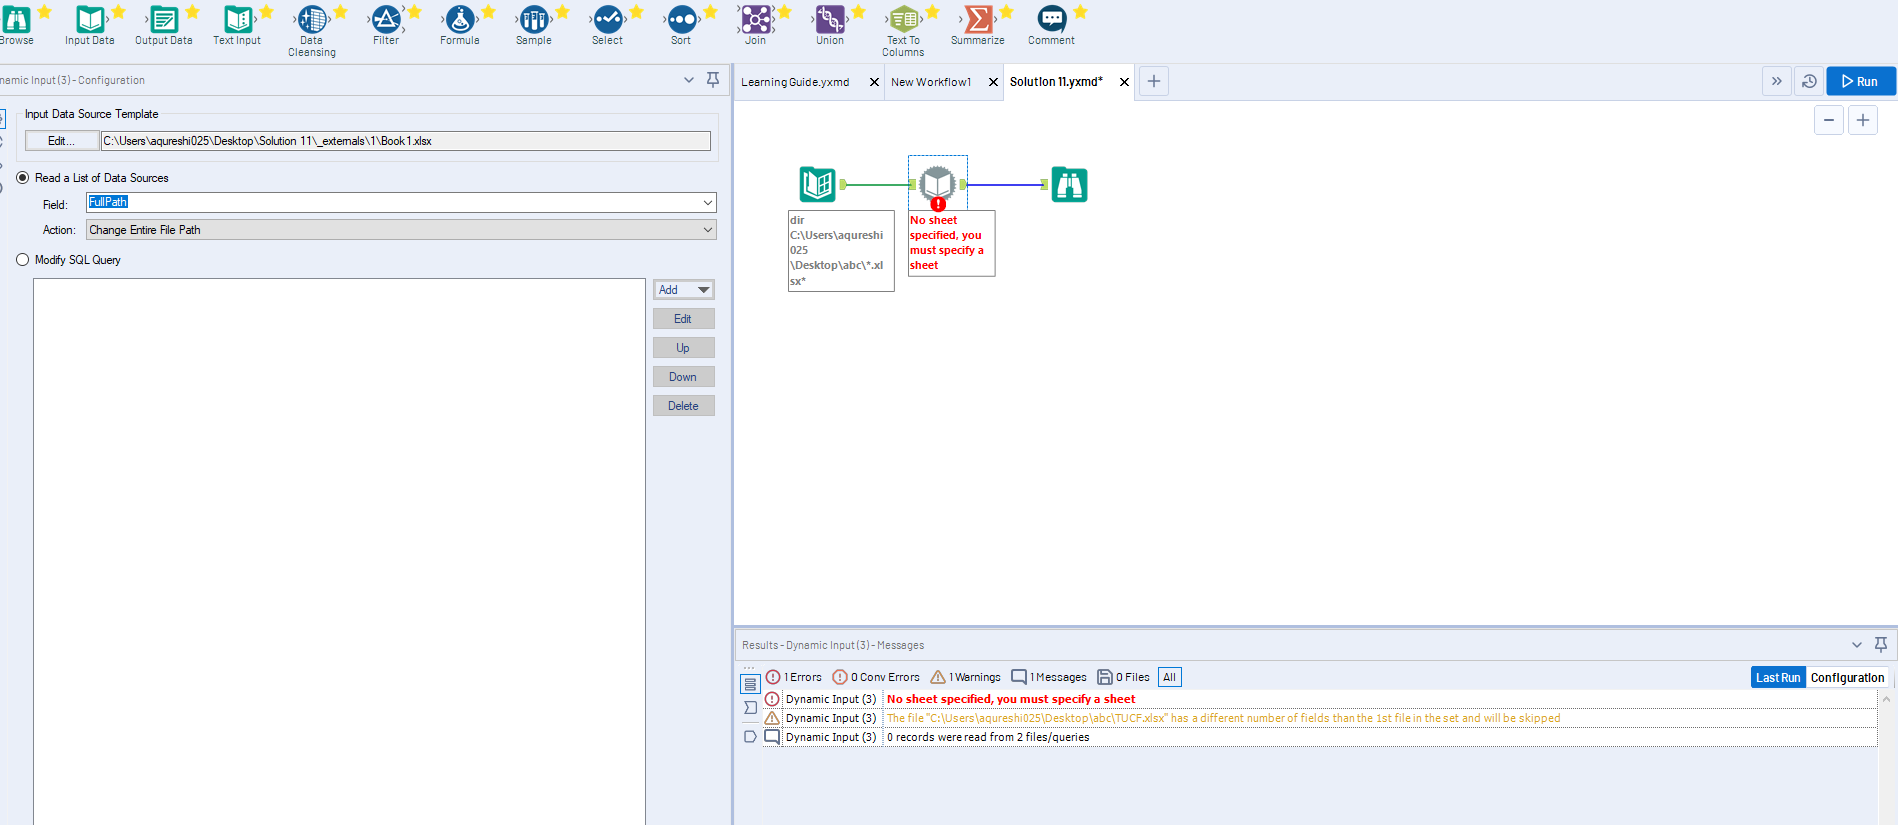Viewport: 1898px width, 825px height.
Task: Zoom in the canvas with plus button
Action: tap(1862, 120)
